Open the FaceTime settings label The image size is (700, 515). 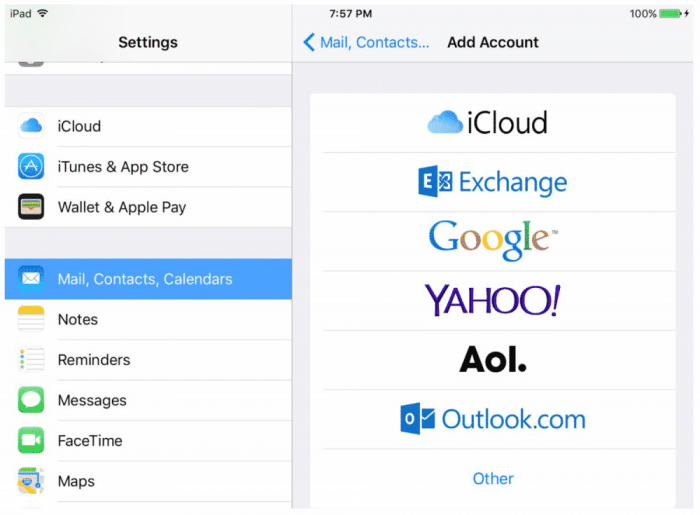(90, 440)
